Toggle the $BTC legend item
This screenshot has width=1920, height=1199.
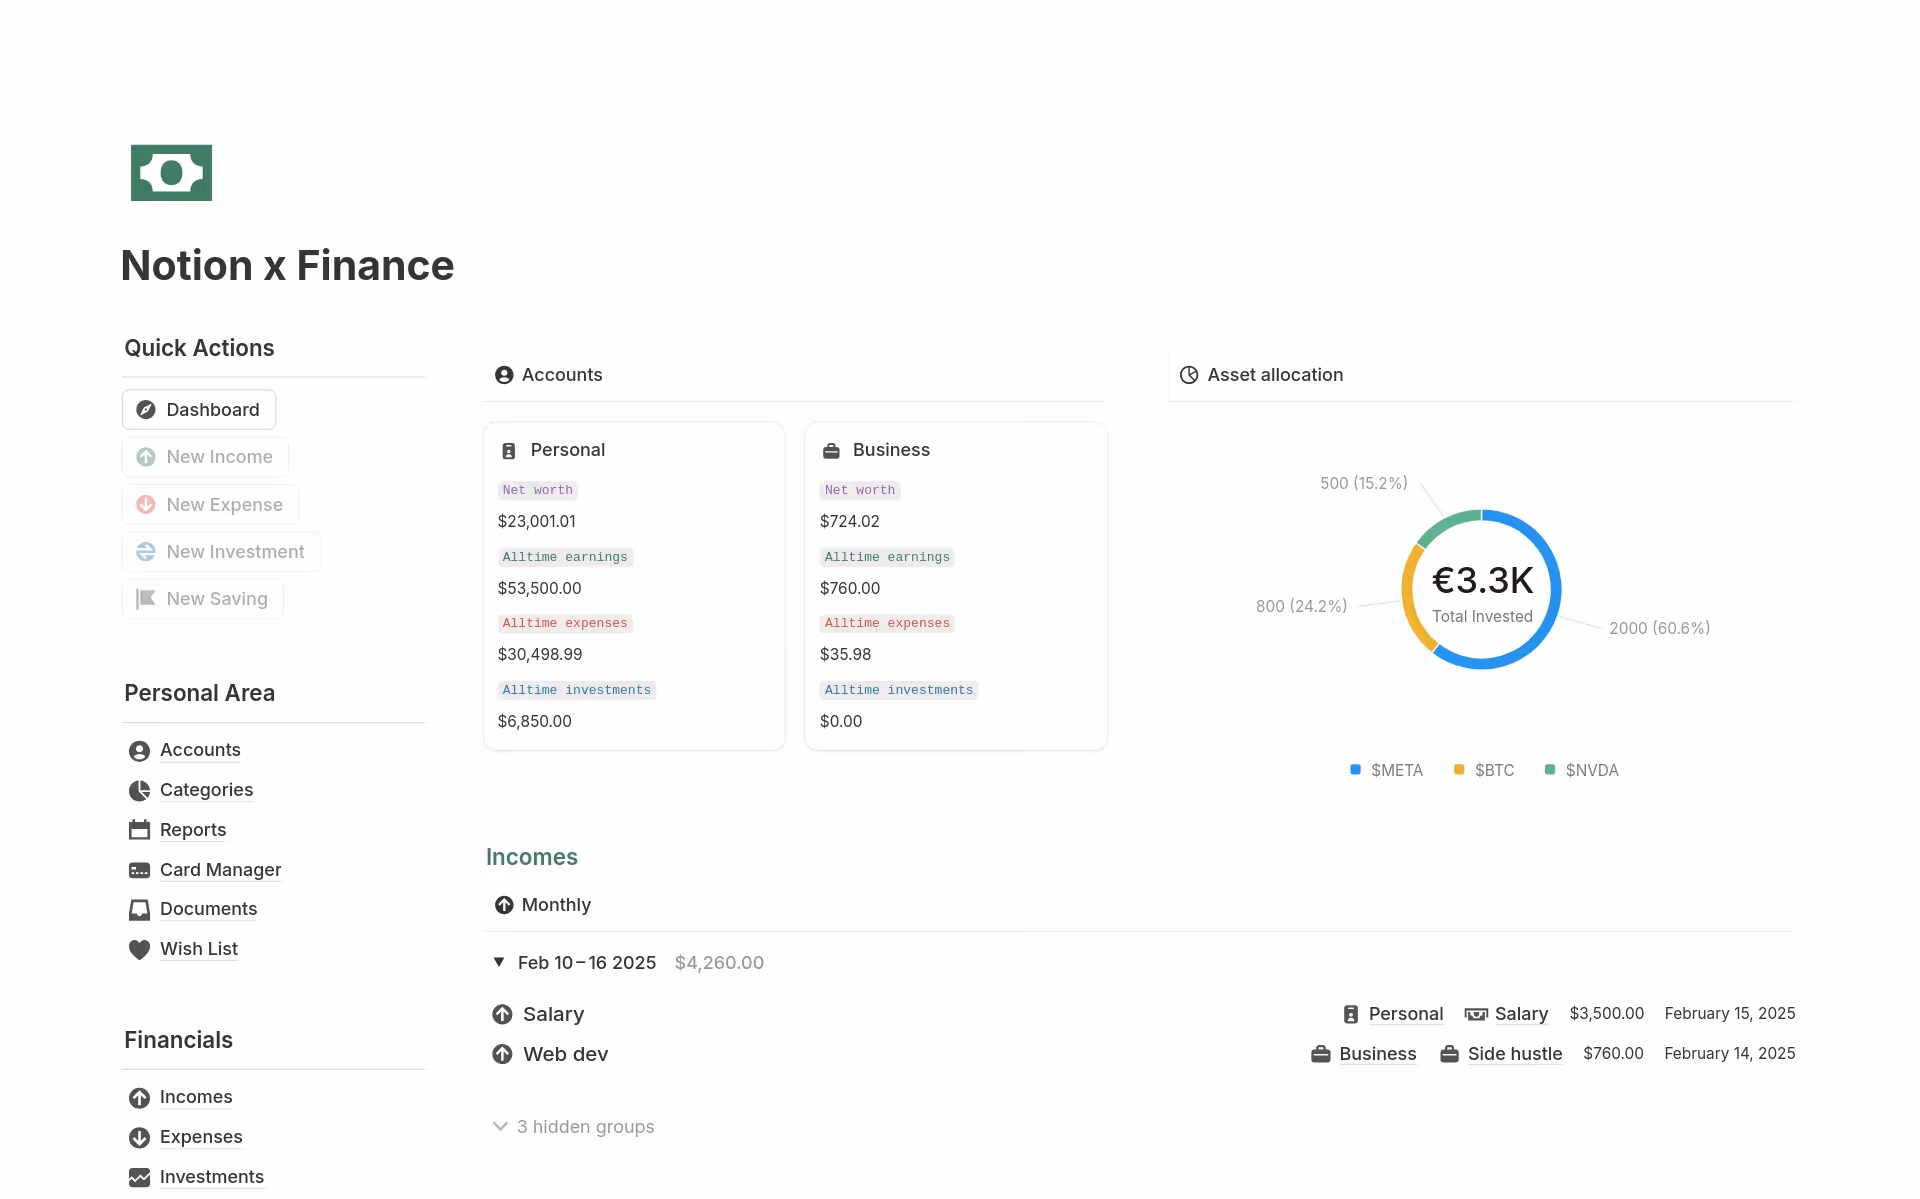1484,770
